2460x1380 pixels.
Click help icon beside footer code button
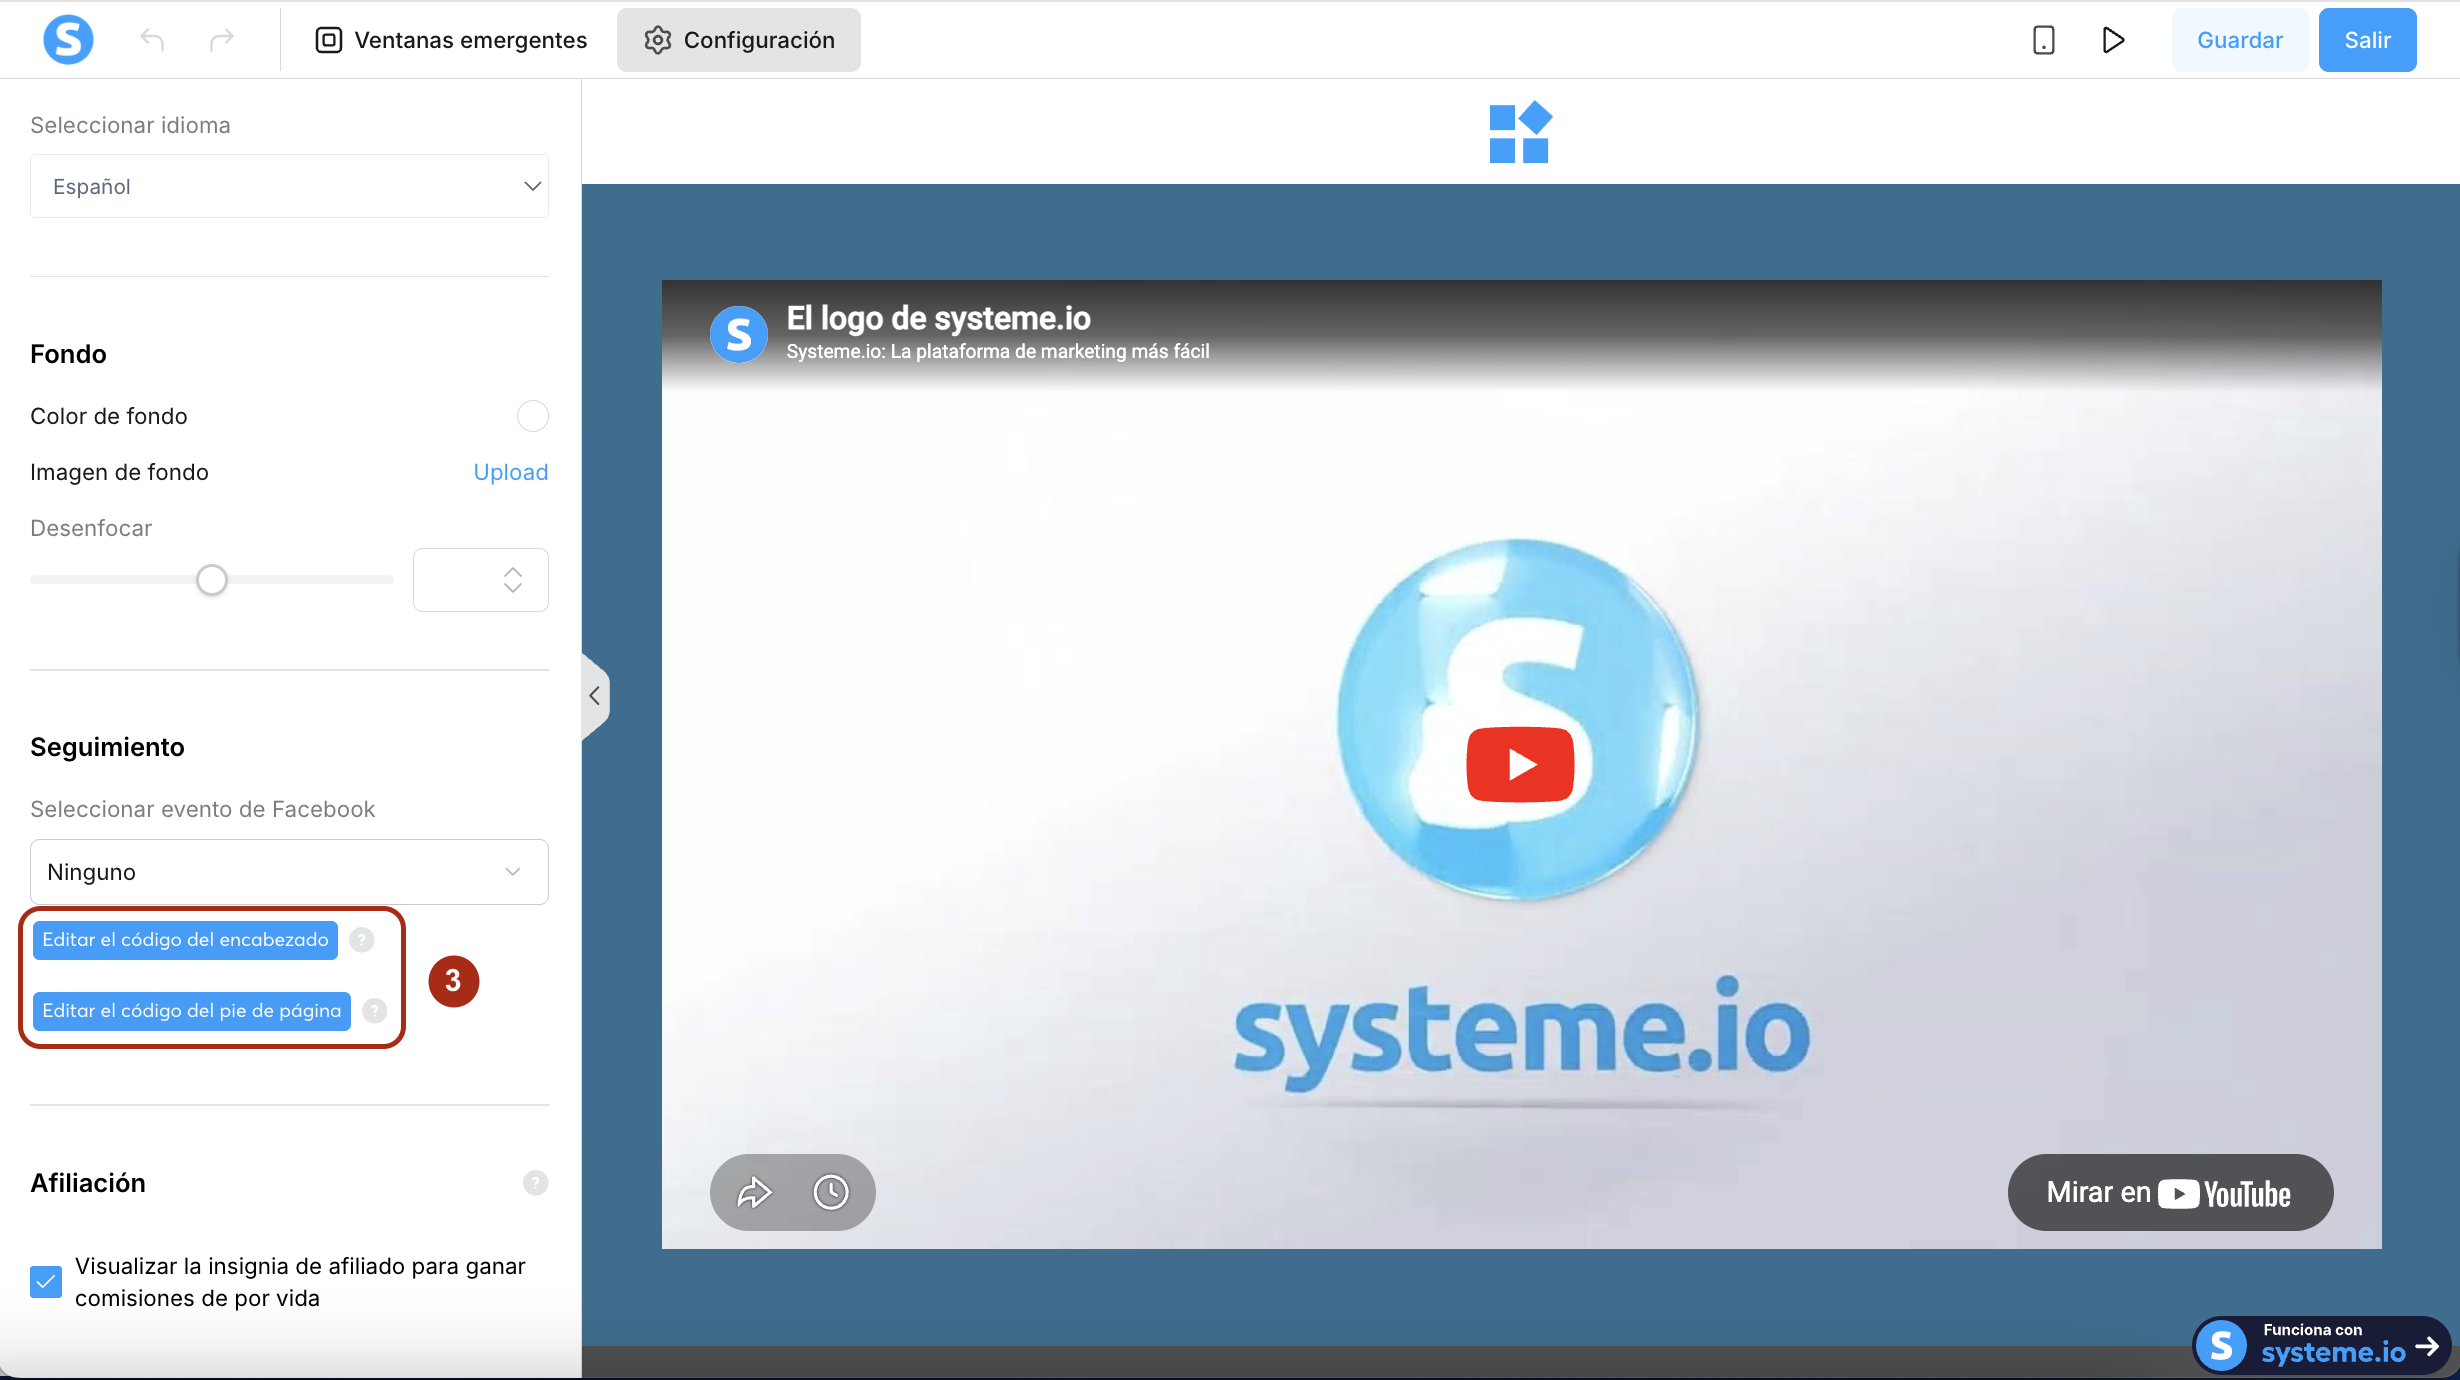tap(374, 1011)
